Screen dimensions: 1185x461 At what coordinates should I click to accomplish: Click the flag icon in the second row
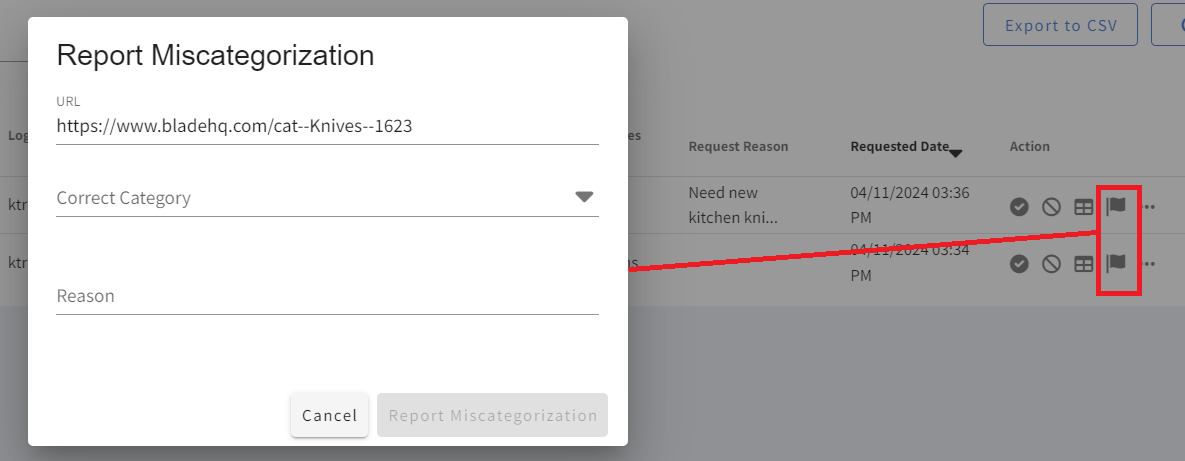(1116, 263)
